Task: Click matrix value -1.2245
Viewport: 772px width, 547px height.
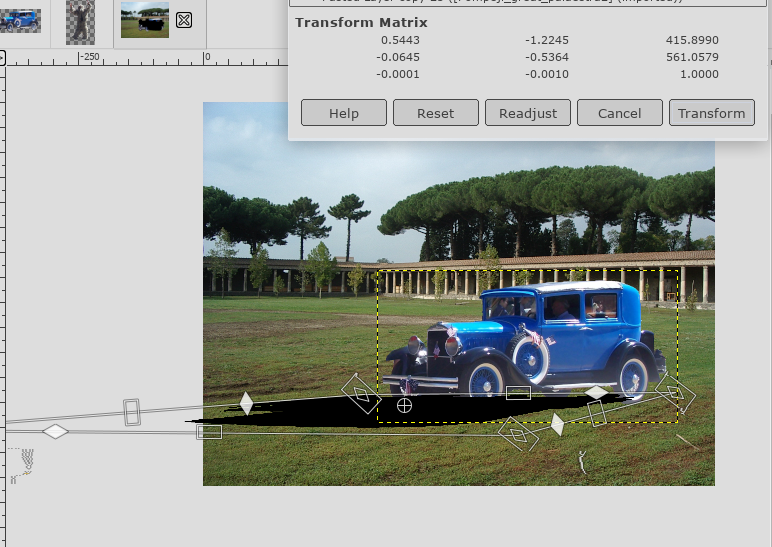Action: [547, 40]
